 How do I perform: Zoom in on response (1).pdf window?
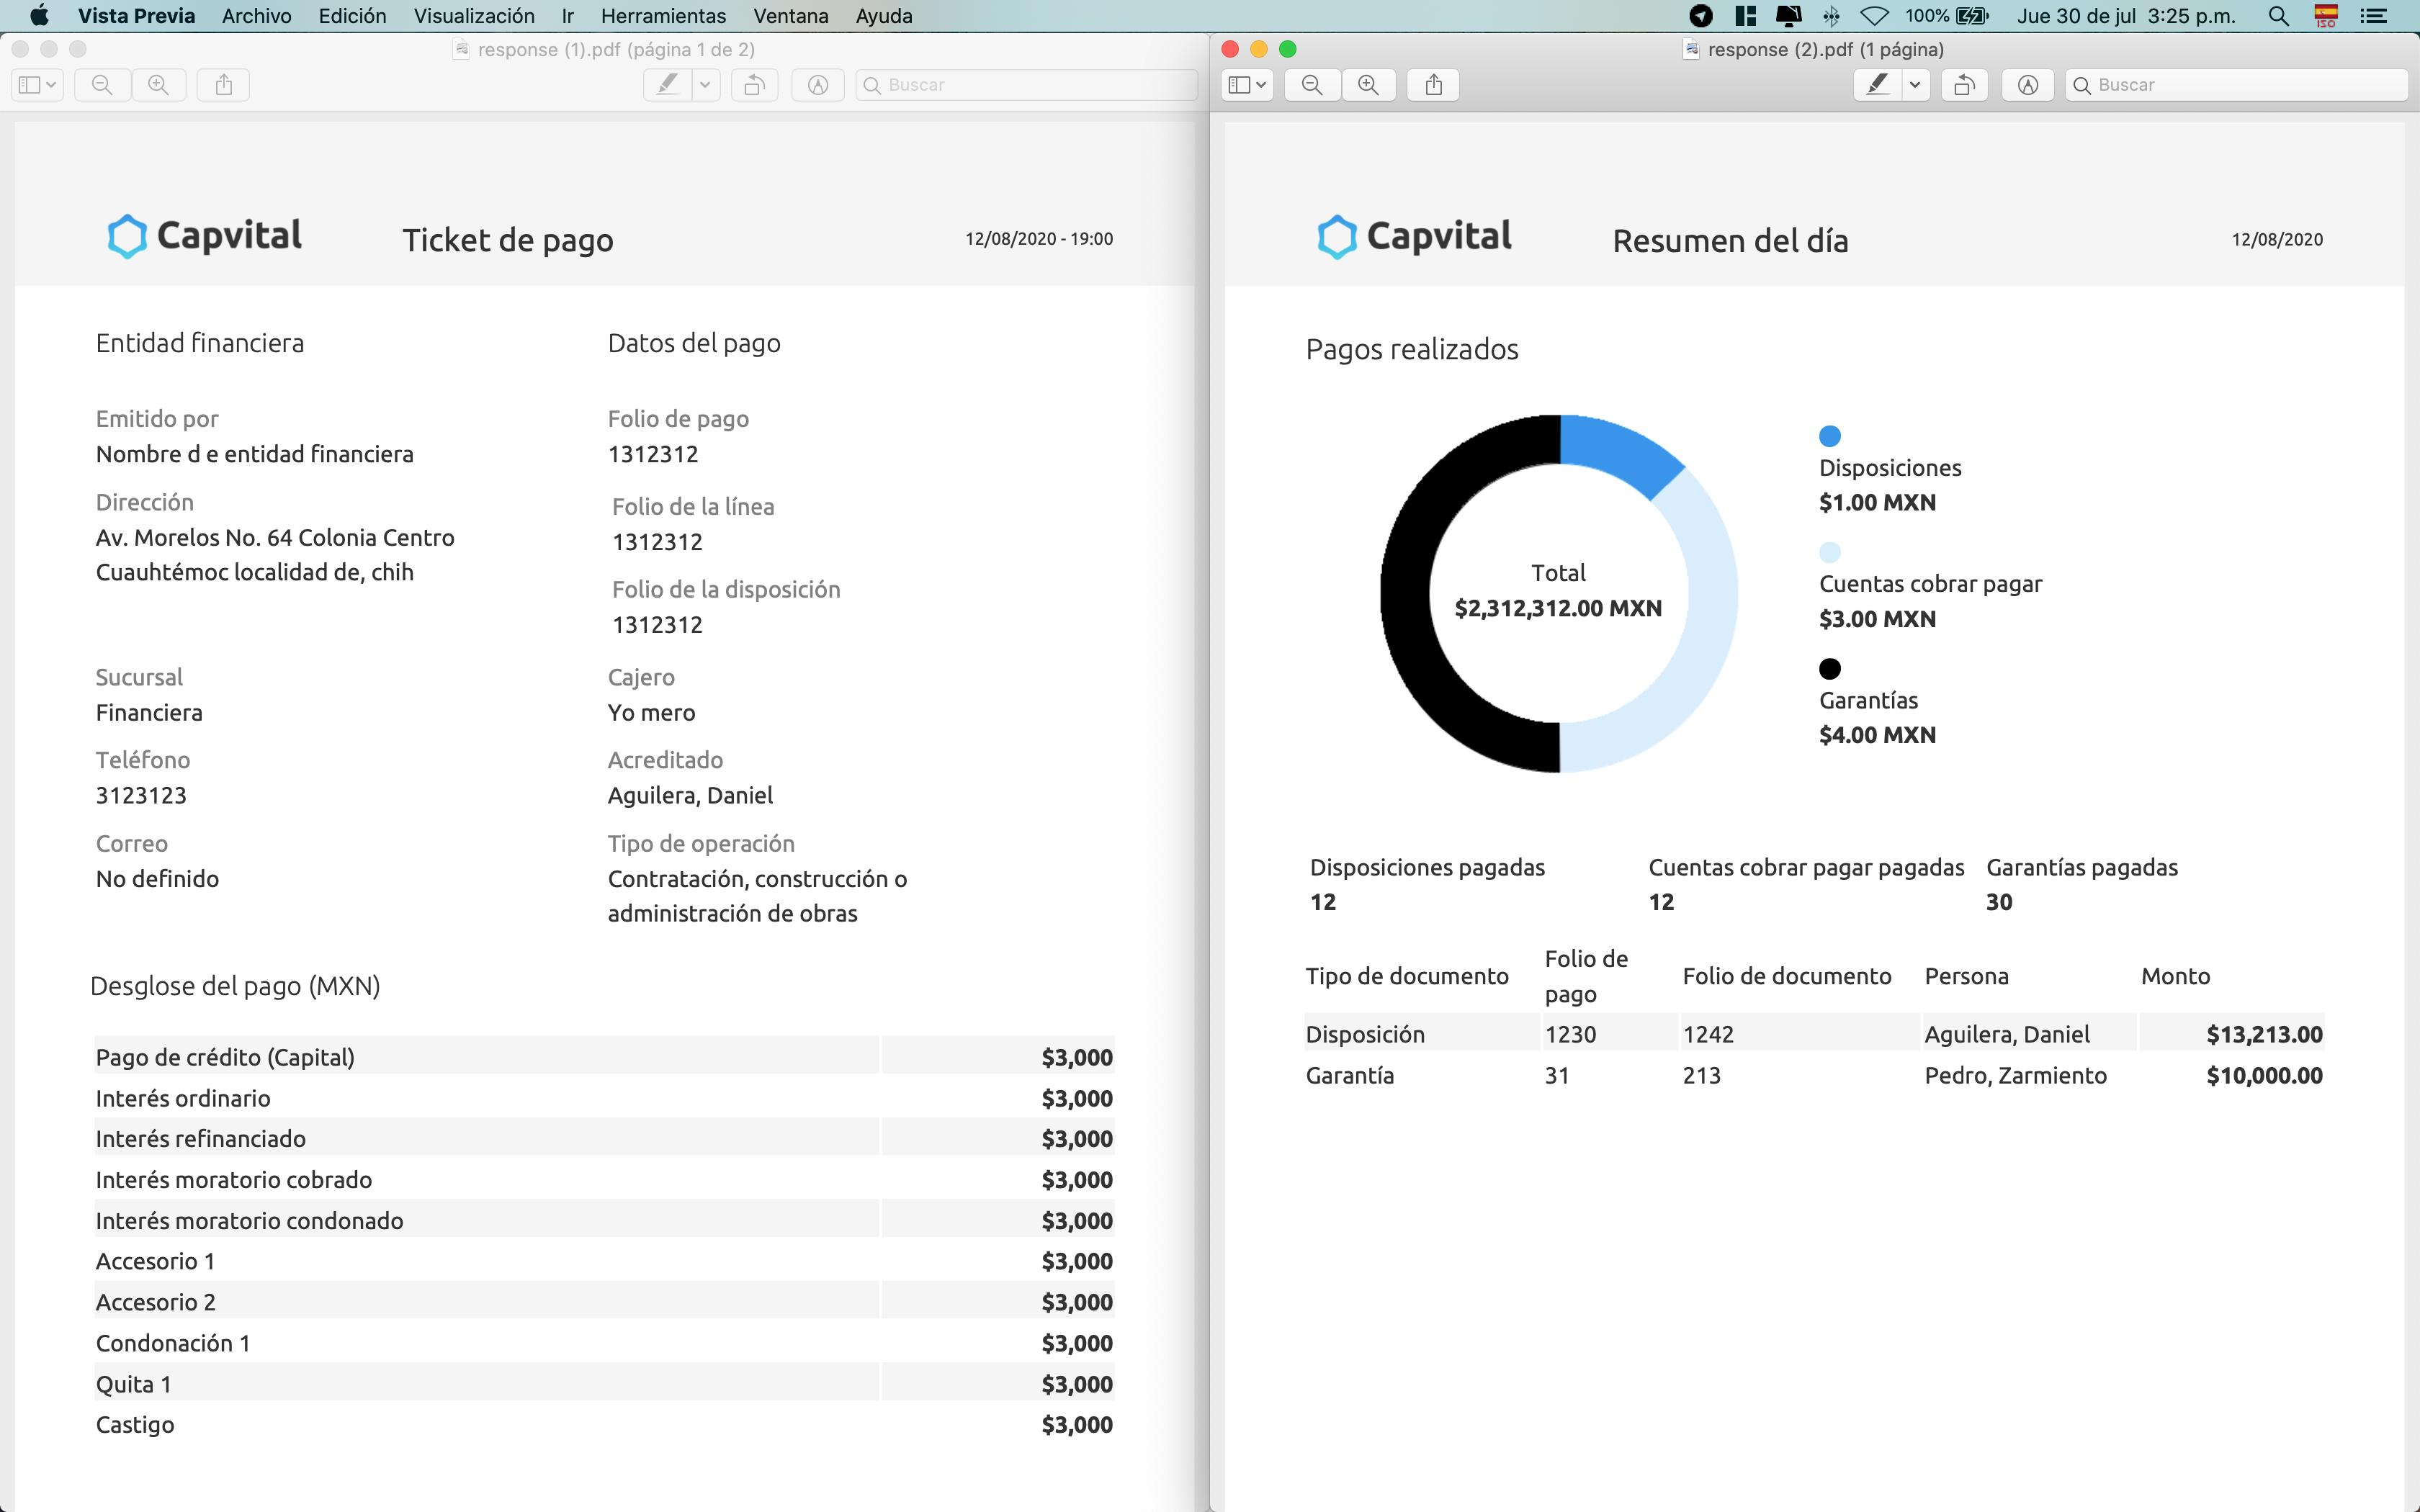(158, 85)
